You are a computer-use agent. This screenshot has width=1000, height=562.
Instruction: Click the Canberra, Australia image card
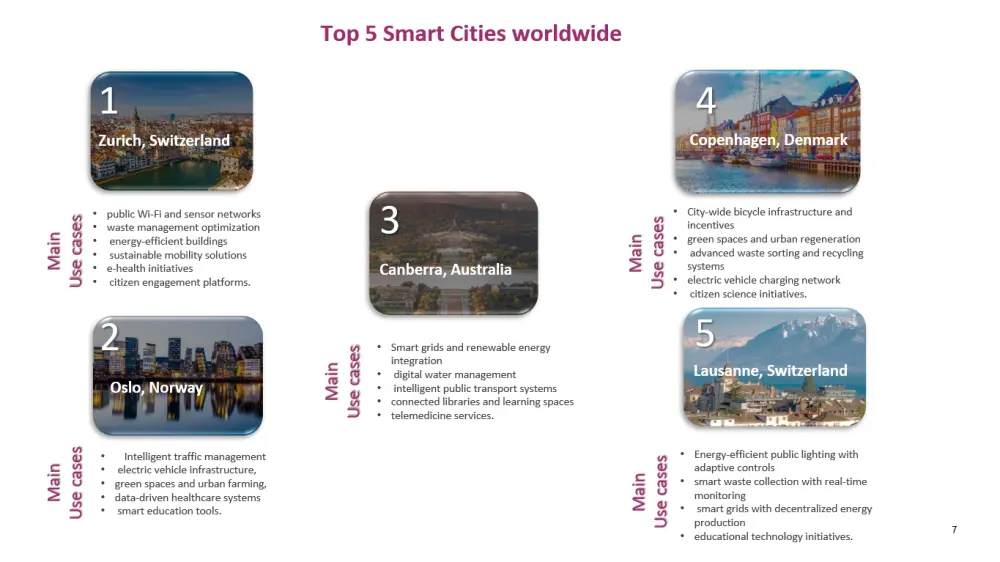tap(453, 253)
